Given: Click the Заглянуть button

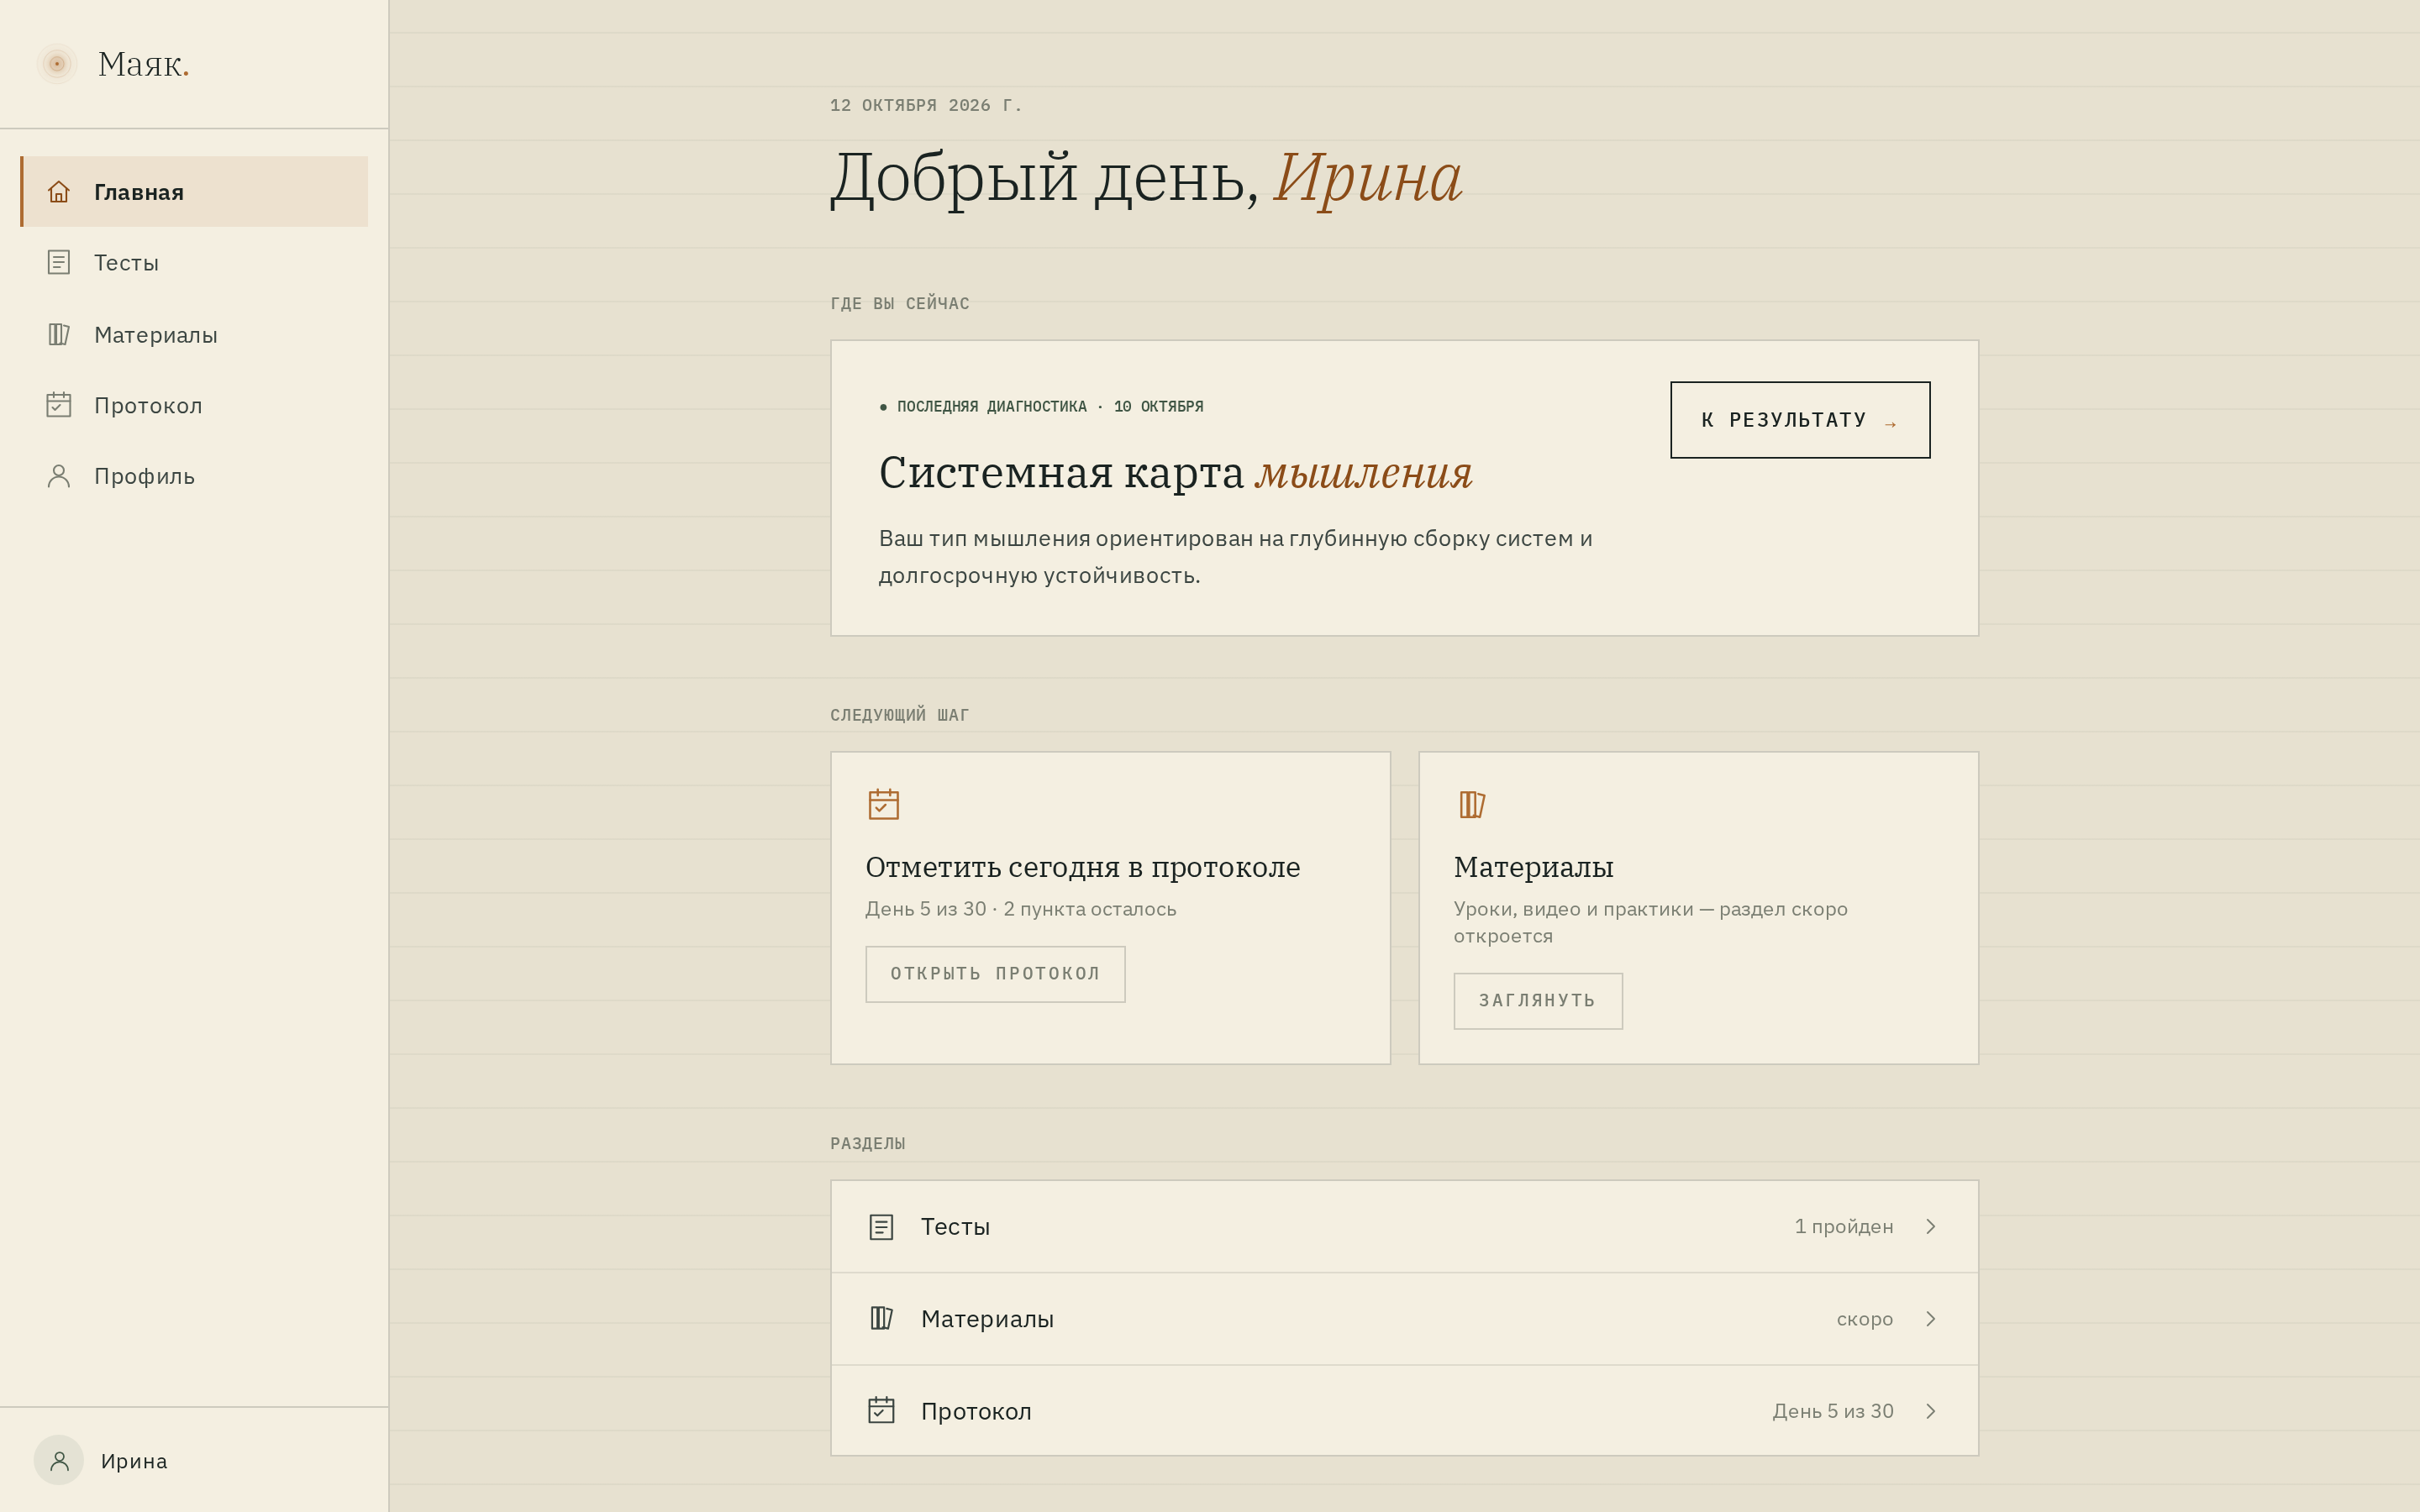Looking at the screenshot, I should pyautogui.click(x=1538, y=1001).
